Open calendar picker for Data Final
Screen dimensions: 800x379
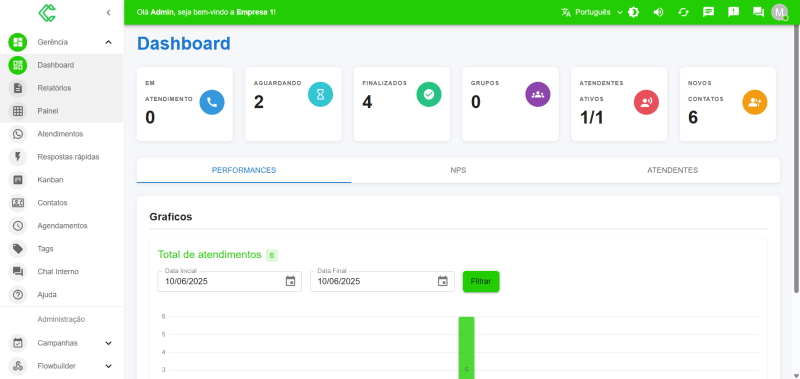point(443,281)
